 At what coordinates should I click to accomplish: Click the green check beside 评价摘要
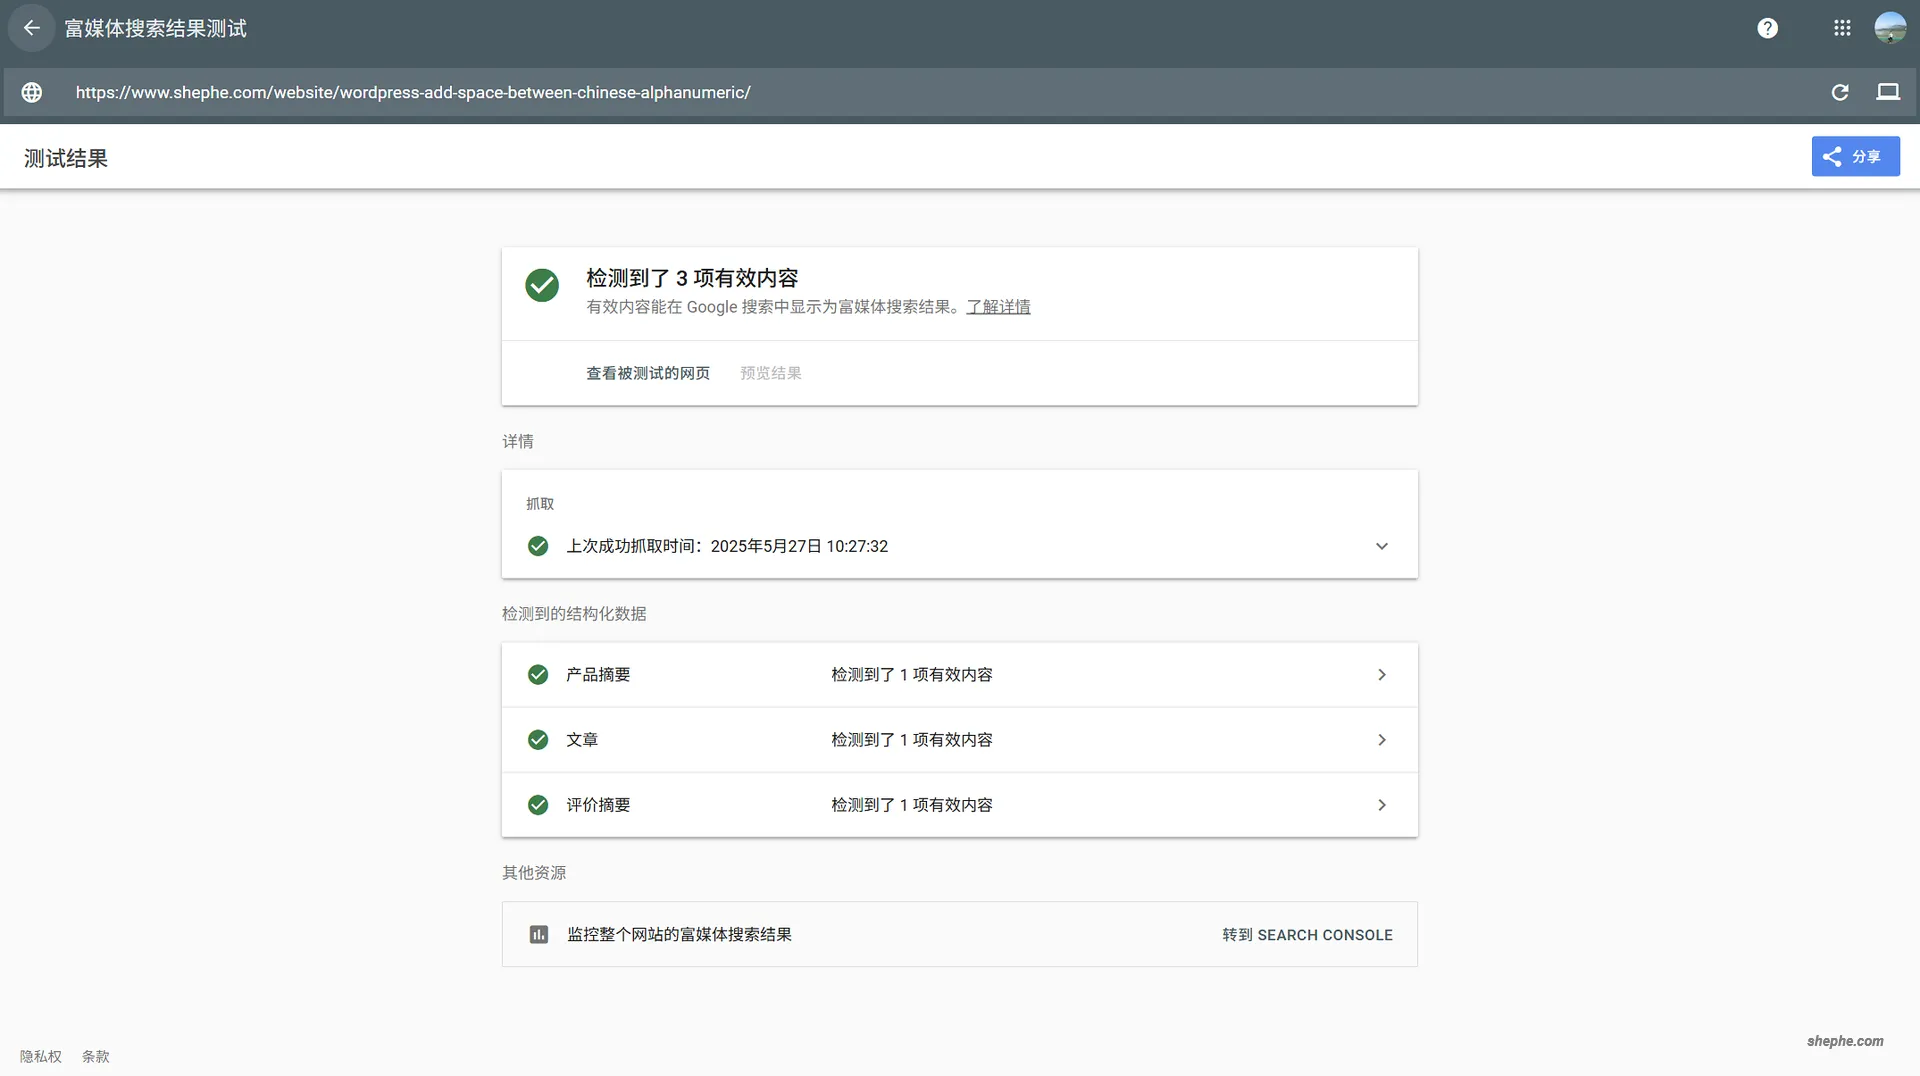(x=538, y=805)
